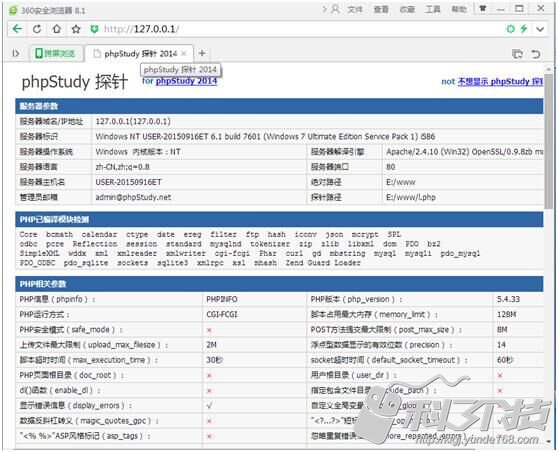This screenshot has height=452, width=558.
Task: Click the Zend Guard Loader module name
Action: (323, 263)
